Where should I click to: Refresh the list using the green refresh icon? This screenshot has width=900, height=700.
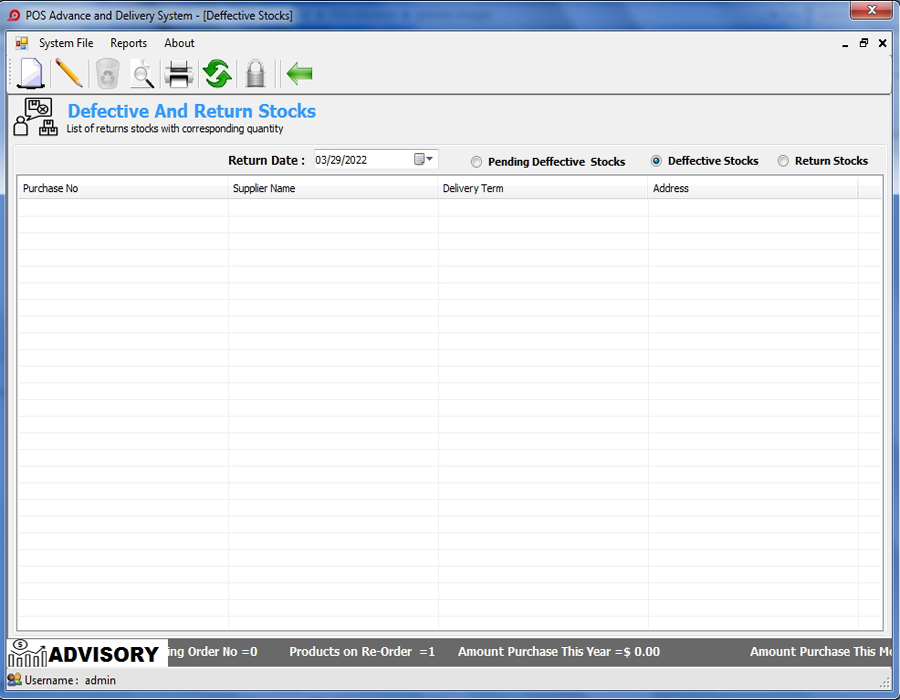pyautogui.click(x=217, y=73)
